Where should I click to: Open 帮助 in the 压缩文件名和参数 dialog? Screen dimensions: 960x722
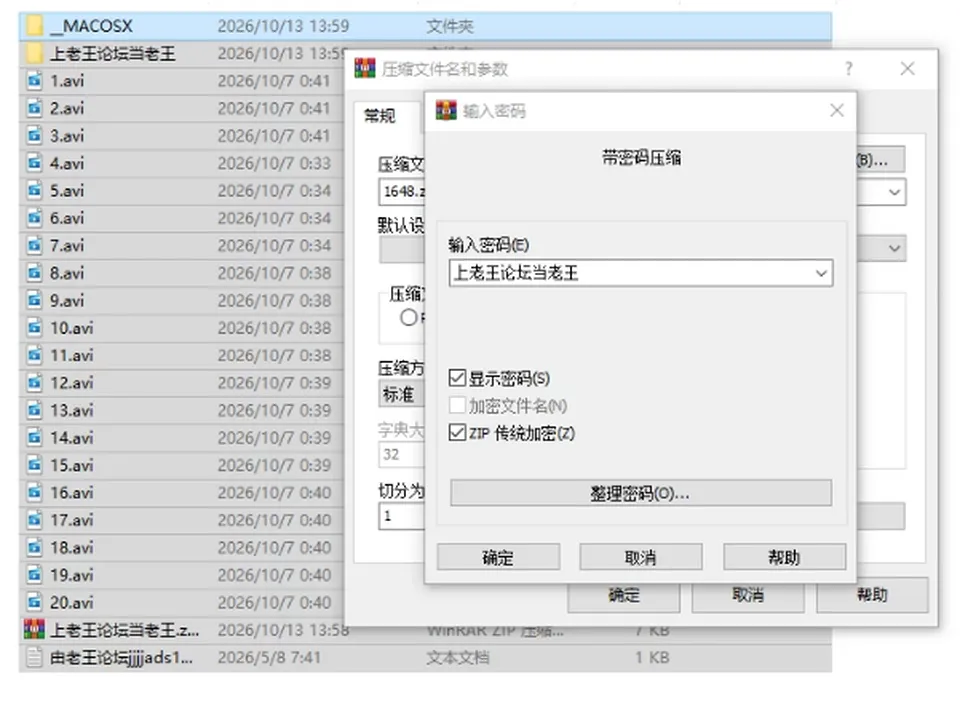pyautogui.click(x=872, y=595)
